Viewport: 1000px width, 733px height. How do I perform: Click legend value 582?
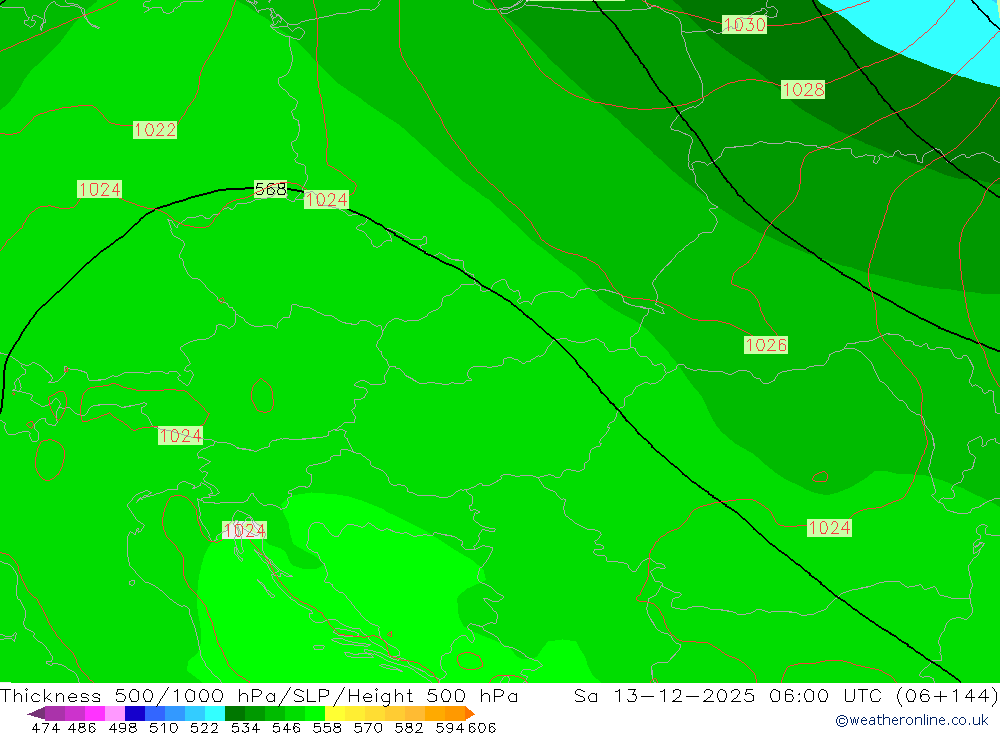tap(409, 728)
